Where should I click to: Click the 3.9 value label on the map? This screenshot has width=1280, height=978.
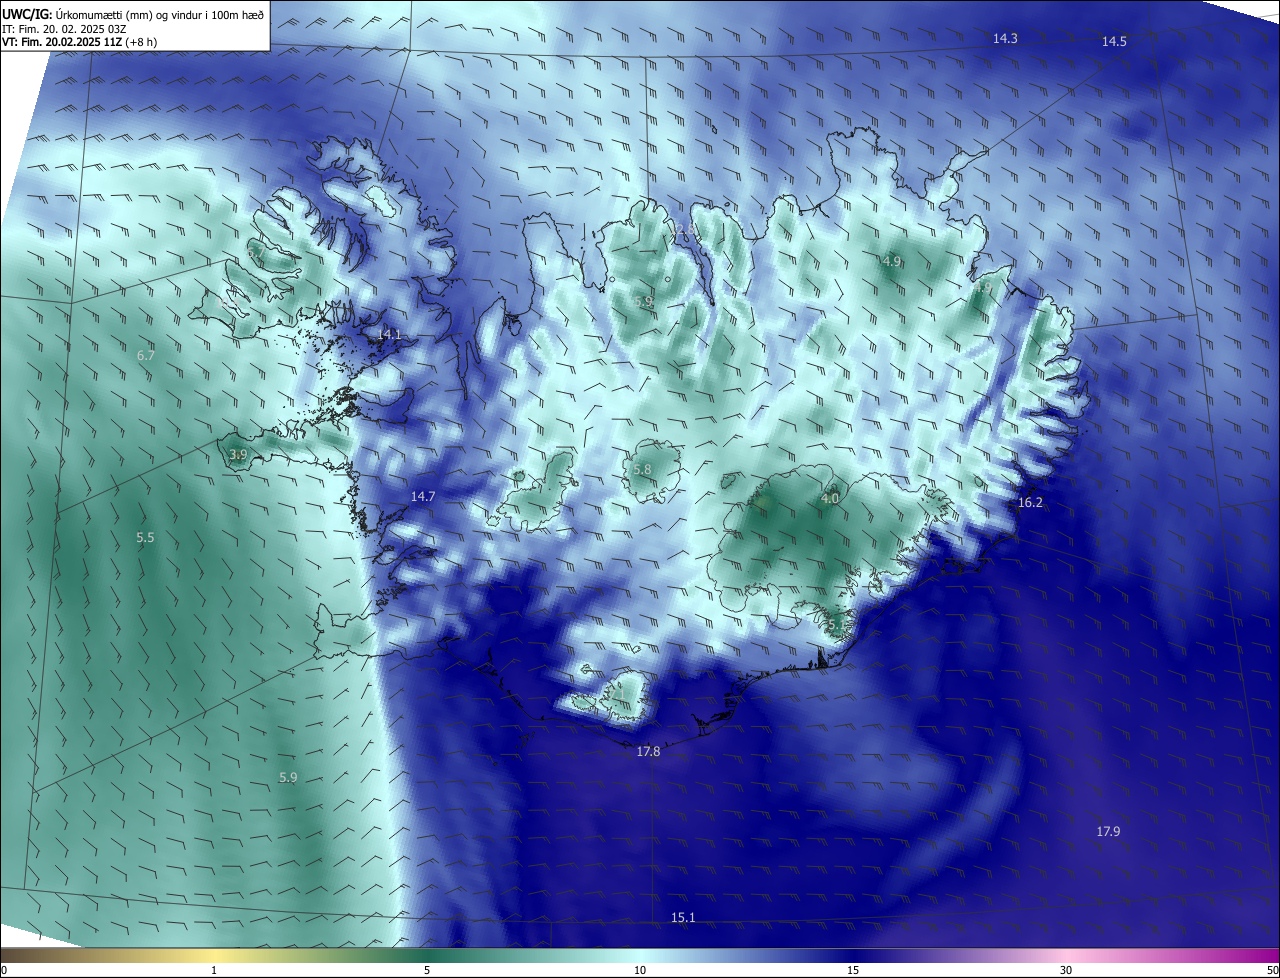point(238,455)
